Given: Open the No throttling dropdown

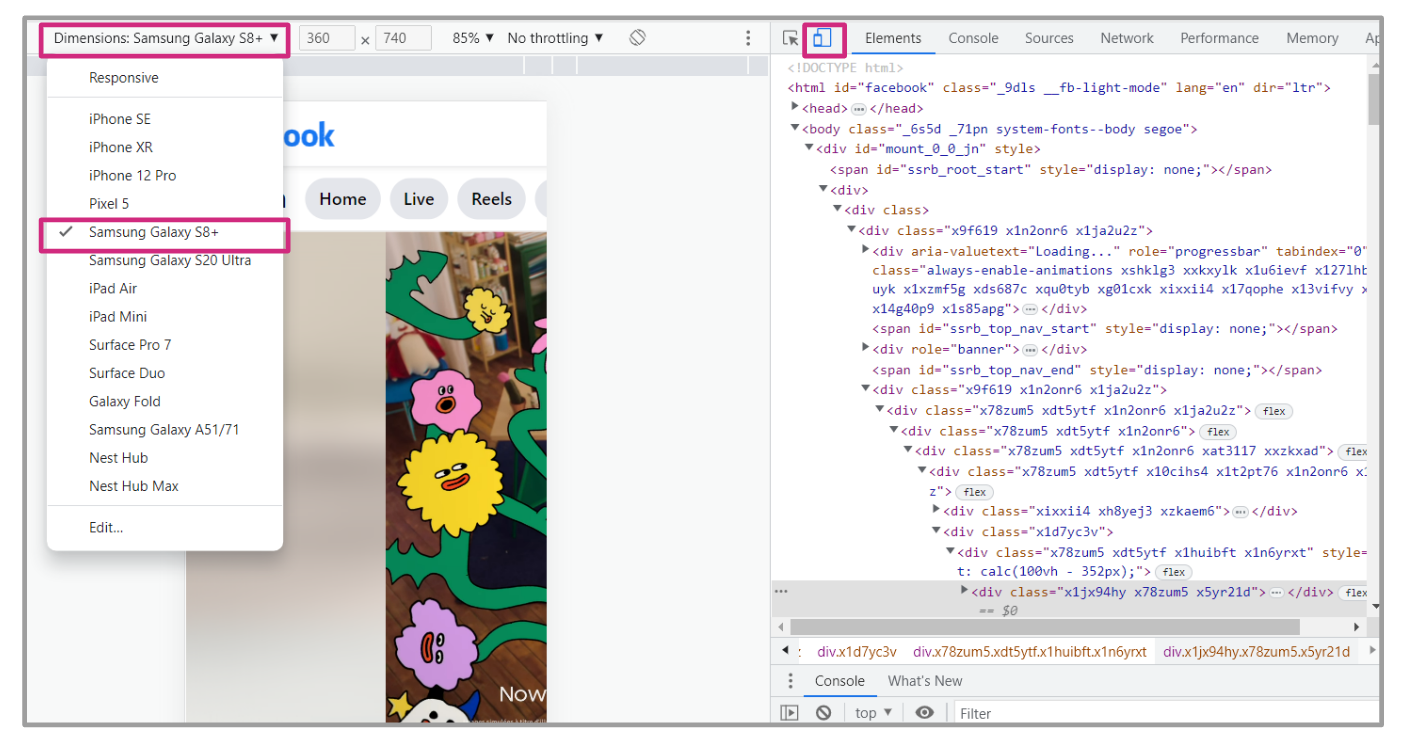Looking at the screenshot, I should pyautogui.click(x=555, y=38).
